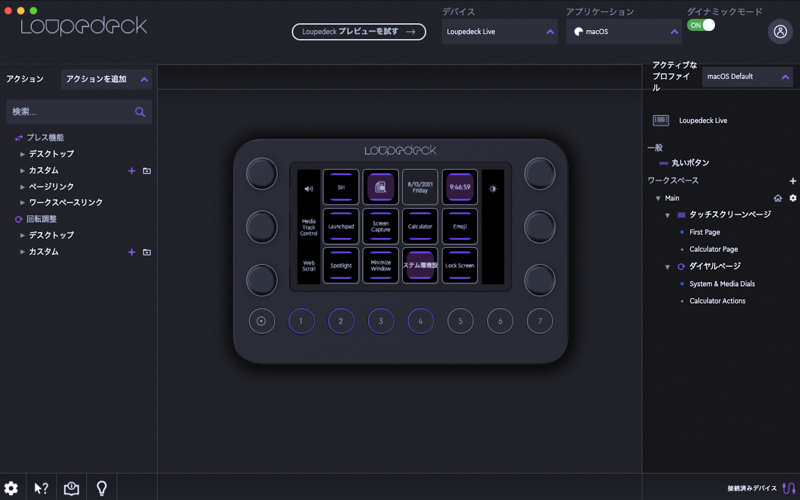Screen dimensions: 800x500
Task: Click the home icon for Main workspace
Action: click(x=778, y=198)
